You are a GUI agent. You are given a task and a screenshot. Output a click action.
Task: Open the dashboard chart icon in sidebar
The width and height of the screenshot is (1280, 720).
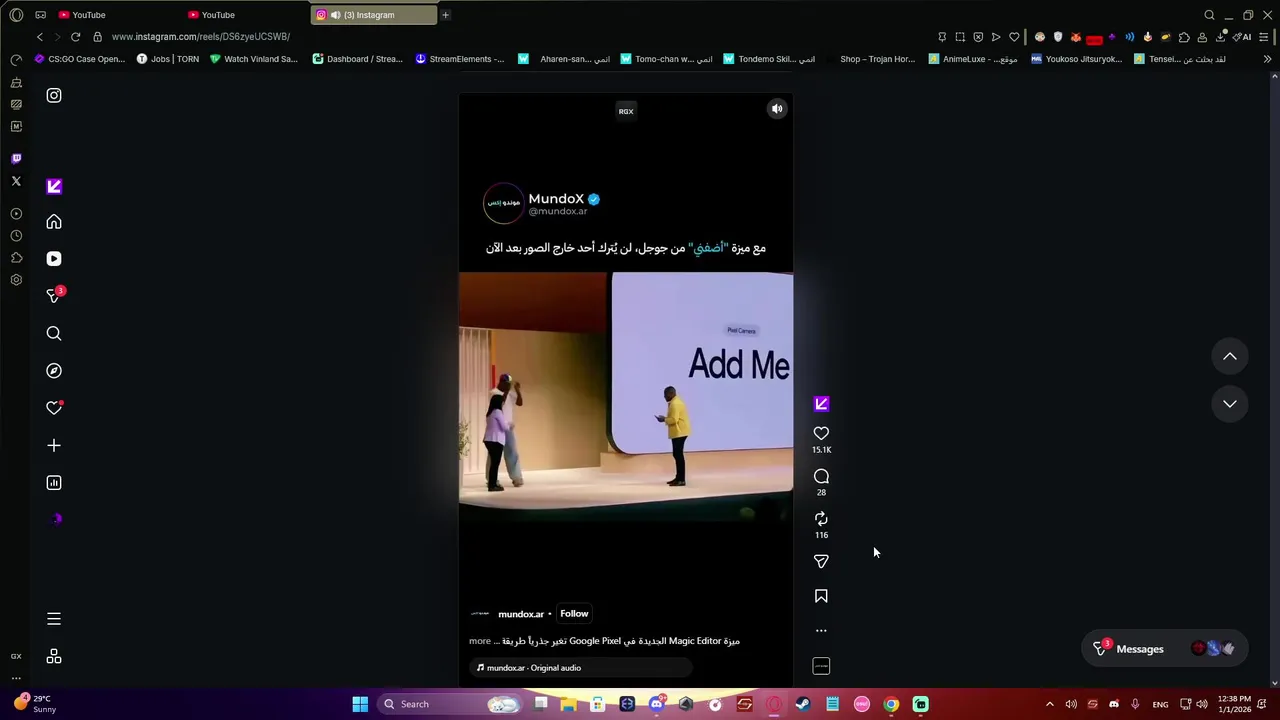pos(54,483)
